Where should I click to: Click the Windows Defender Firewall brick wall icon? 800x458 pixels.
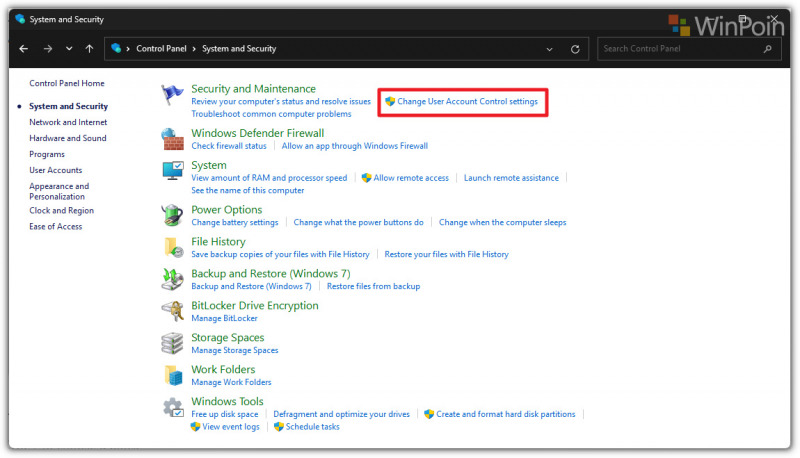(x=172, y=139)
